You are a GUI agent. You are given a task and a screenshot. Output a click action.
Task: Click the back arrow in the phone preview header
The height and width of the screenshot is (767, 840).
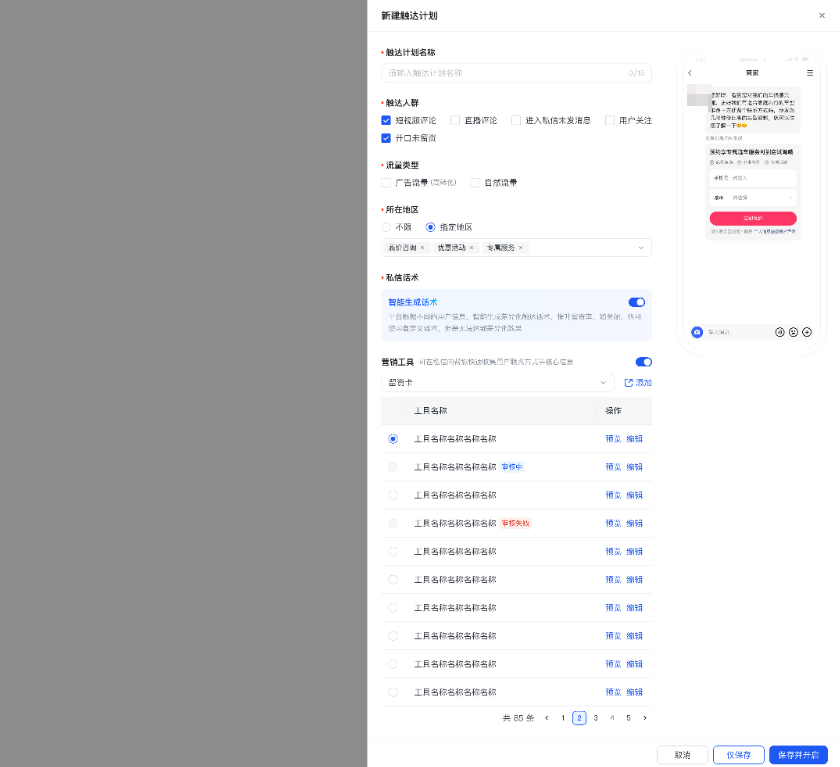(x=690, y=72)
